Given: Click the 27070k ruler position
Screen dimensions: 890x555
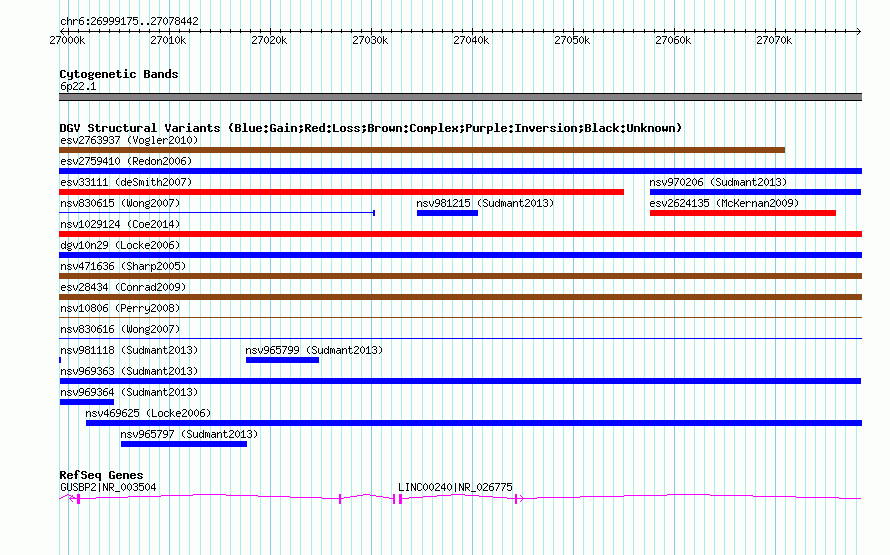Looking at the screenshot, I should 774,40.
